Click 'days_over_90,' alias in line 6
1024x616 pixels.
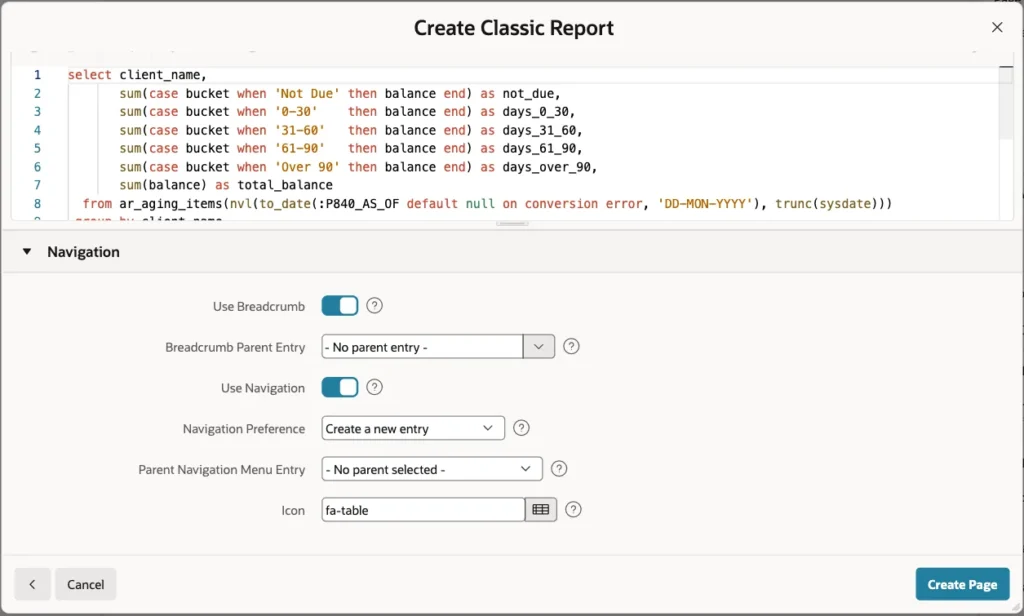(x=550, y=167)
